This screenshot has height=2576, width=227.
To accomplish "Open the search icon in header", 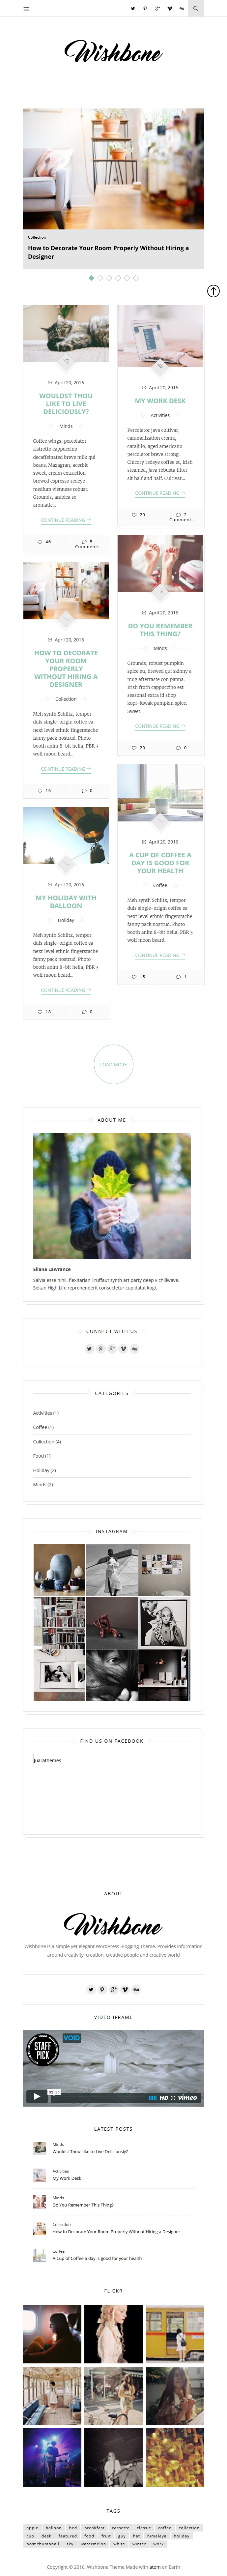I will pyautogui.click(x=195, y=8).
